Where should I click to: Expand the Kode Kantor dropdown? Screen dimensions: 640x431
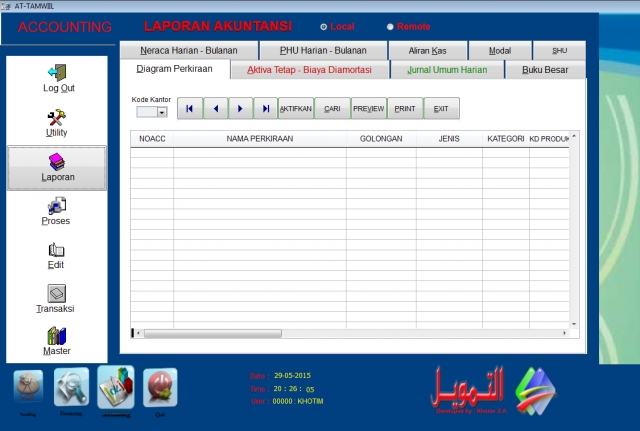pyautogui.click(x=162, y=113)
